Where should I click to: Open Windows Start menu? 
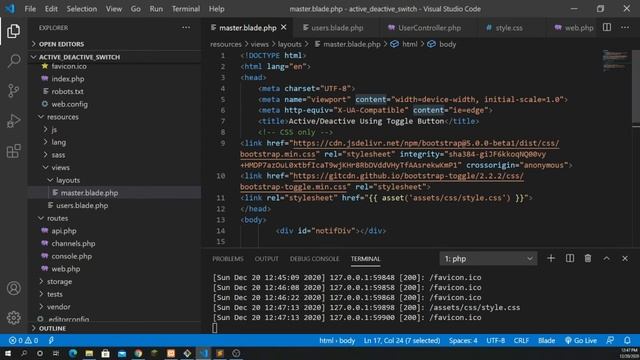8,353
